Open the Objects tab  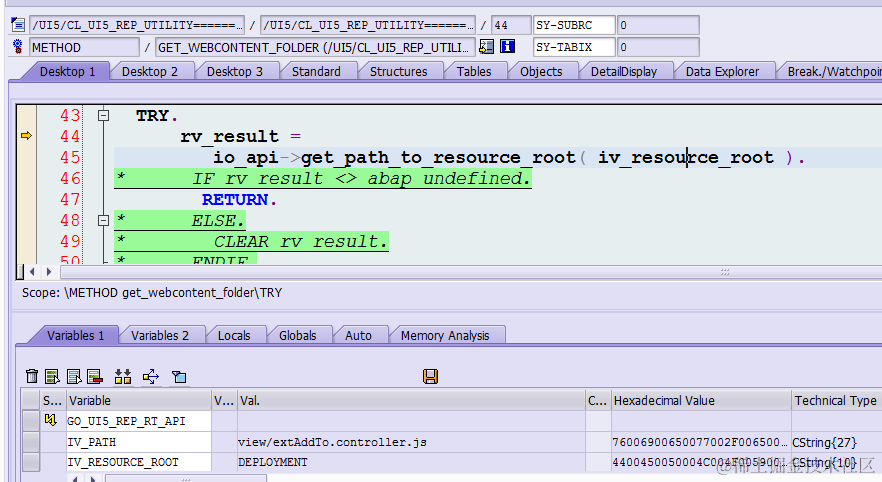click(x=541, y=71)
